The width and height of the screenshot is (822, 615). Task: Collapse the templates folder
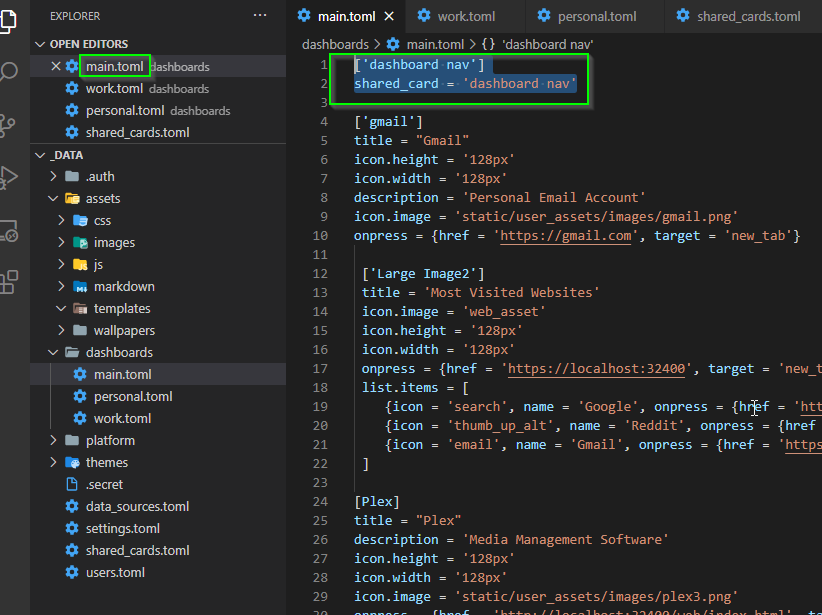click(x=61, y=308)
